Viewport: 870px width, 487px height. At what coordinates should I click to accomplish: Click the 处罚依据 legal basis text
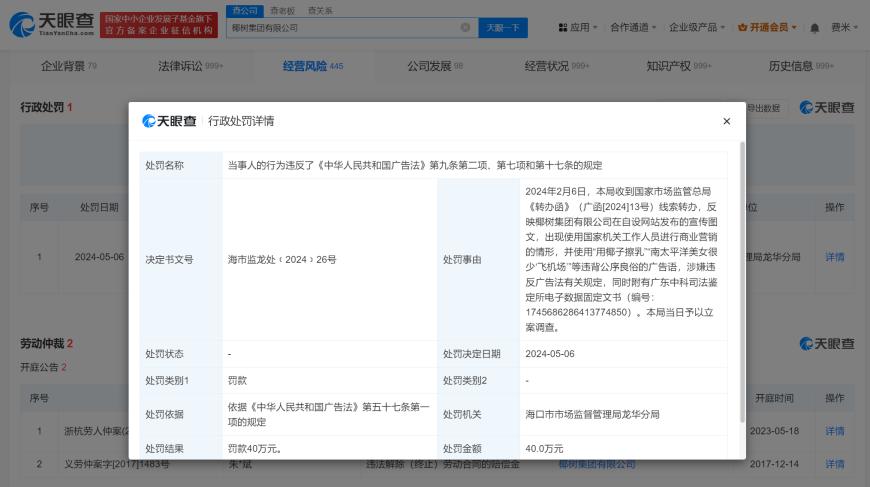tap(328, 414)
